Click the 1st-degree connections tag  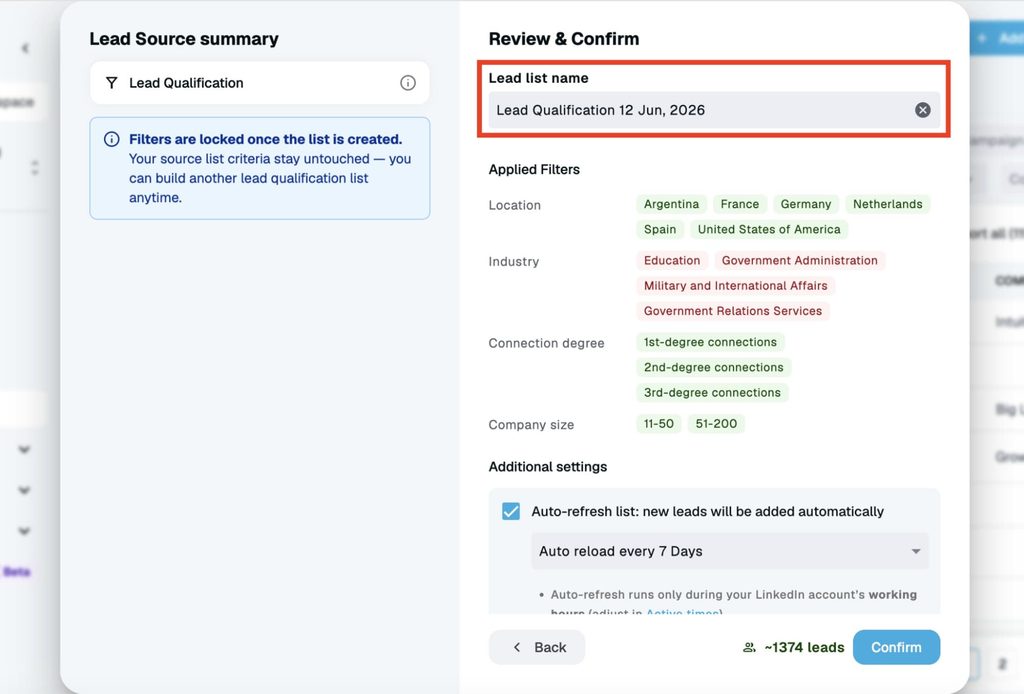711,342
